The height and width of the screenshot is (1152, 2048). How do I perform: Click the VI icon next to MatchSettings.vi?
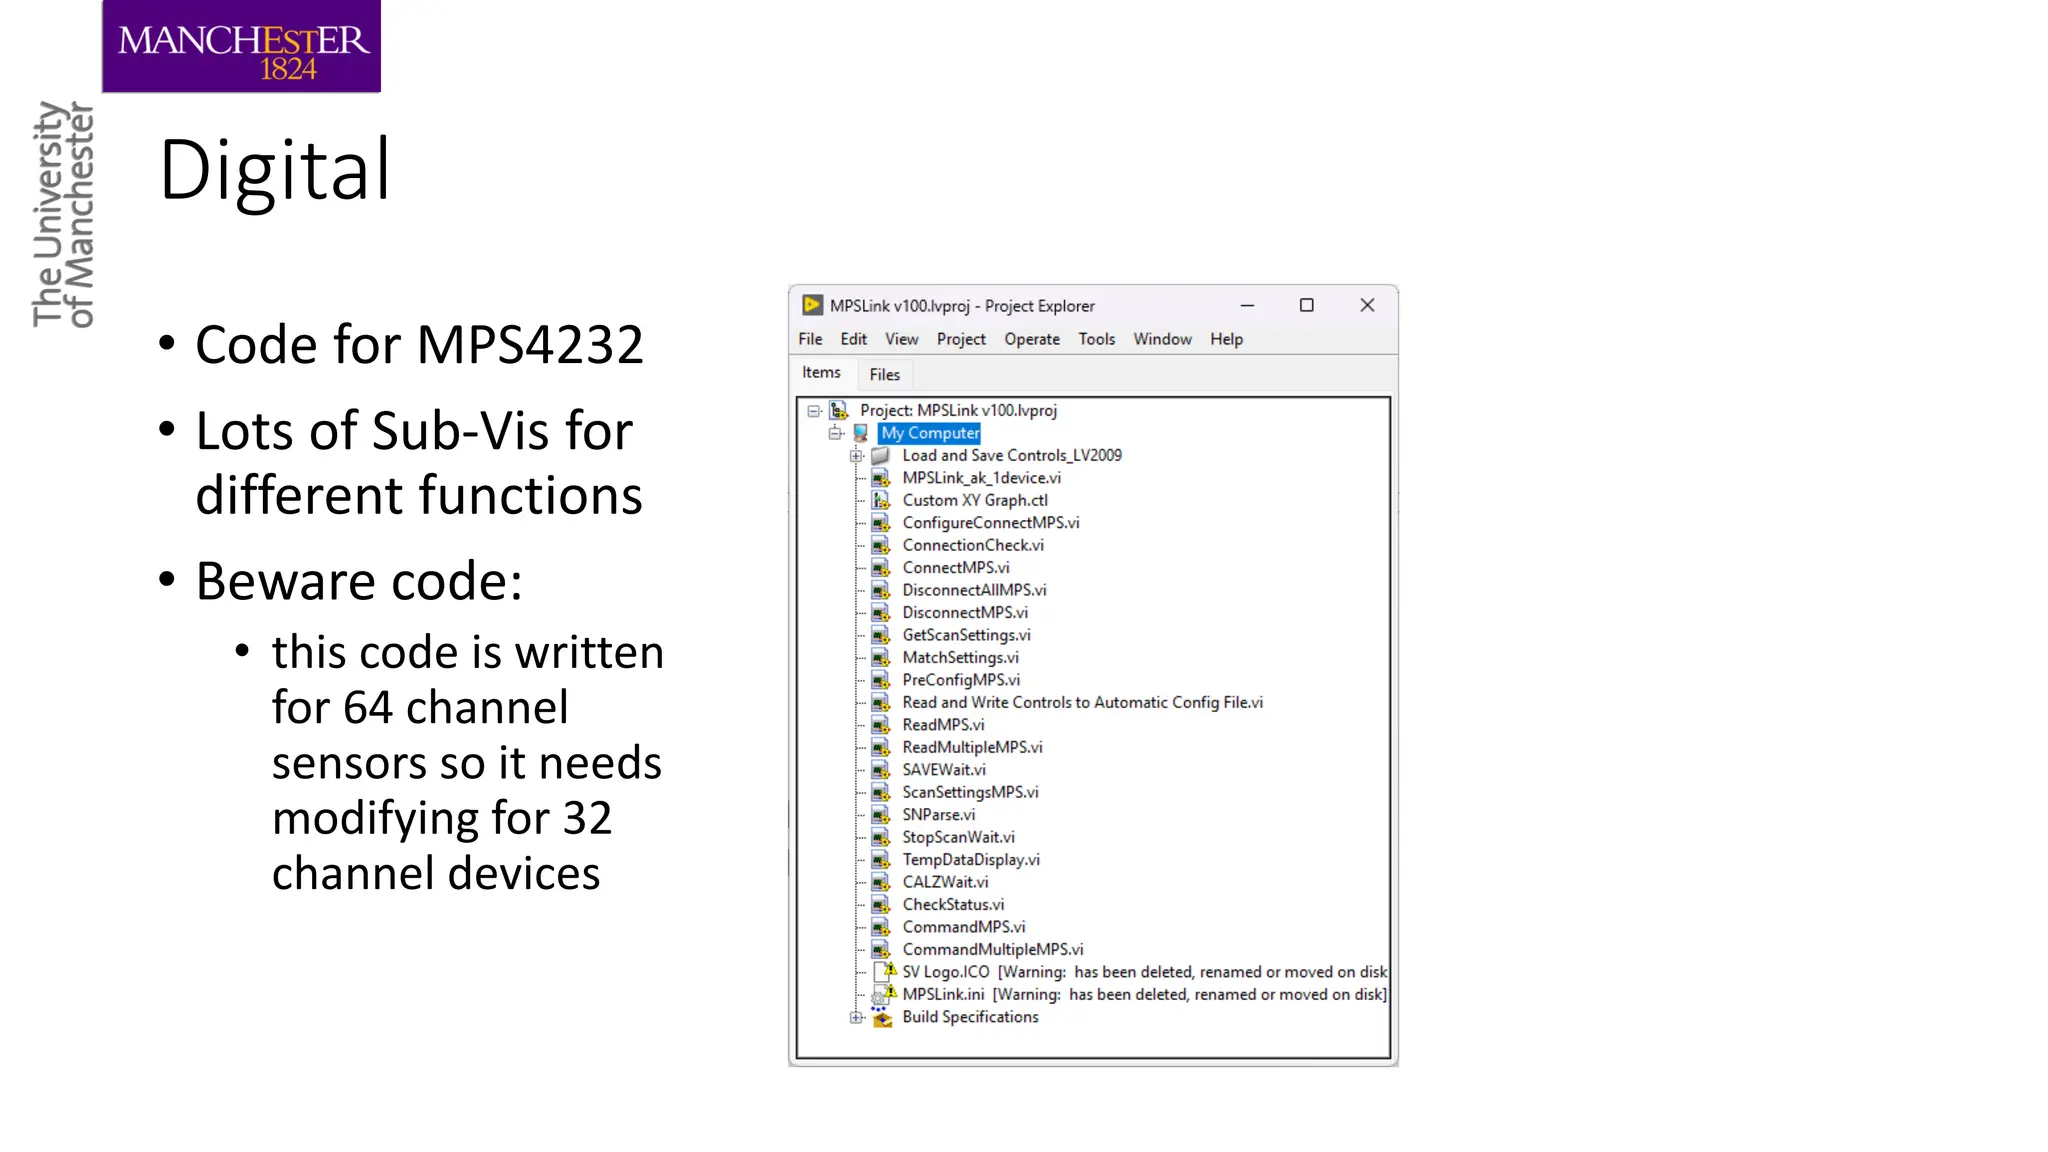[x=881, y=658]
